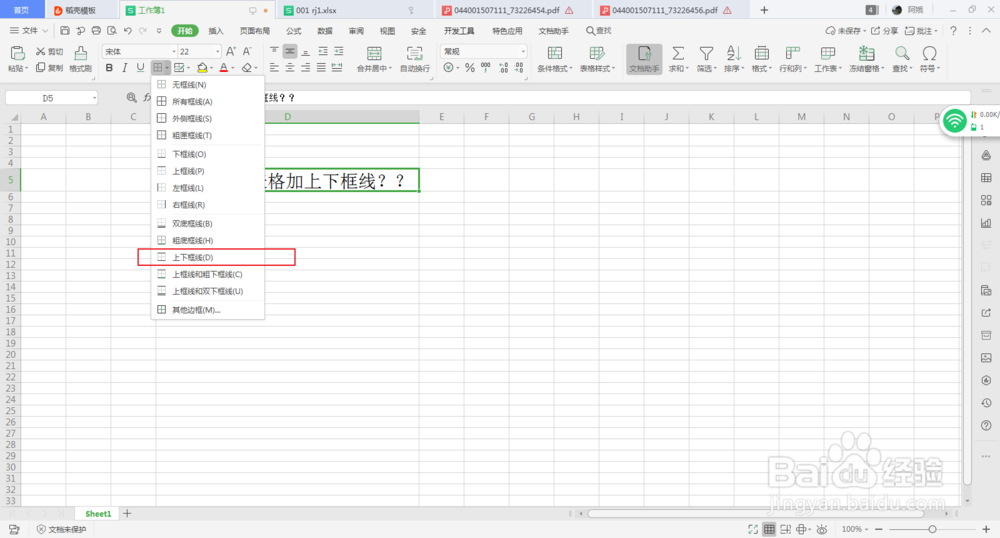
Task: Add a new sheet with plus button
Action: [128, 513]
